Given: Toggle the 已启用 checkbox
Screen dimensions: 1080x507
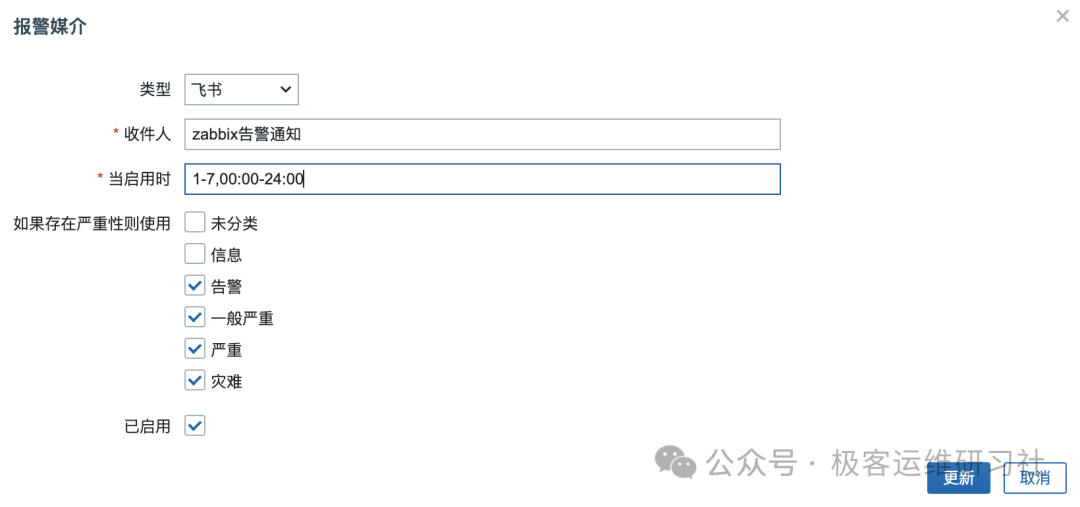Looking at the screenshot, I should (195, 426).
